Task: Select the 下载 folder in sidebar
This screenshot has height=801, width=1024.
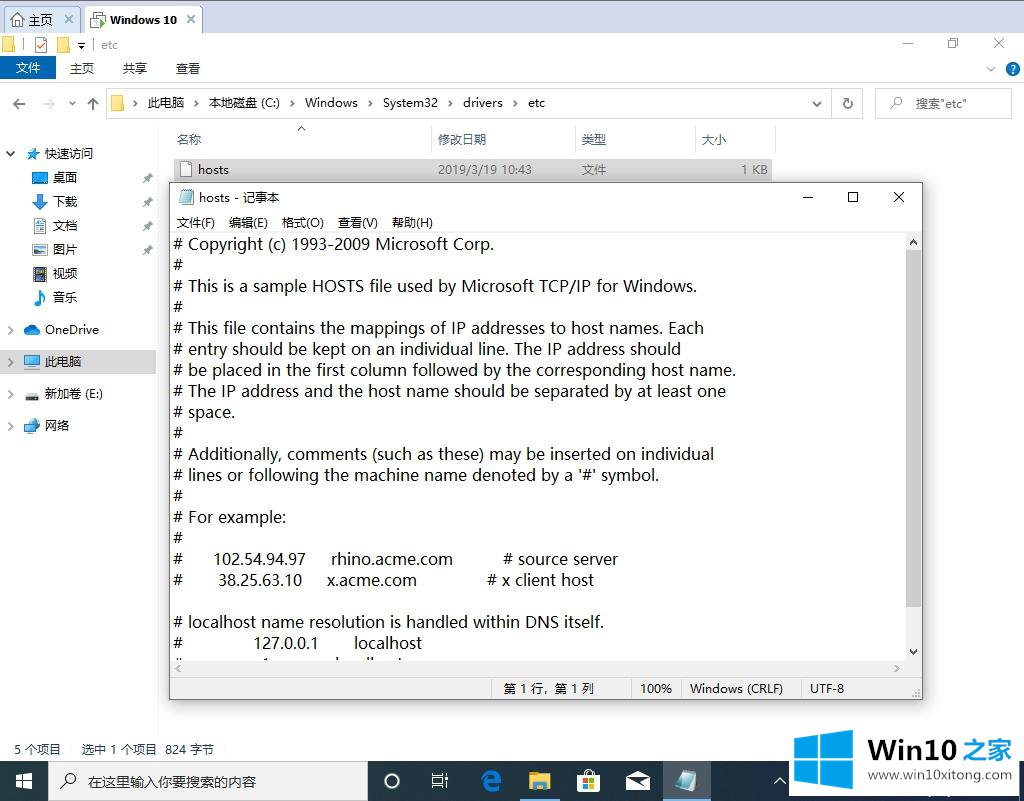Action: pyautogui.click(x=65, y=202)
